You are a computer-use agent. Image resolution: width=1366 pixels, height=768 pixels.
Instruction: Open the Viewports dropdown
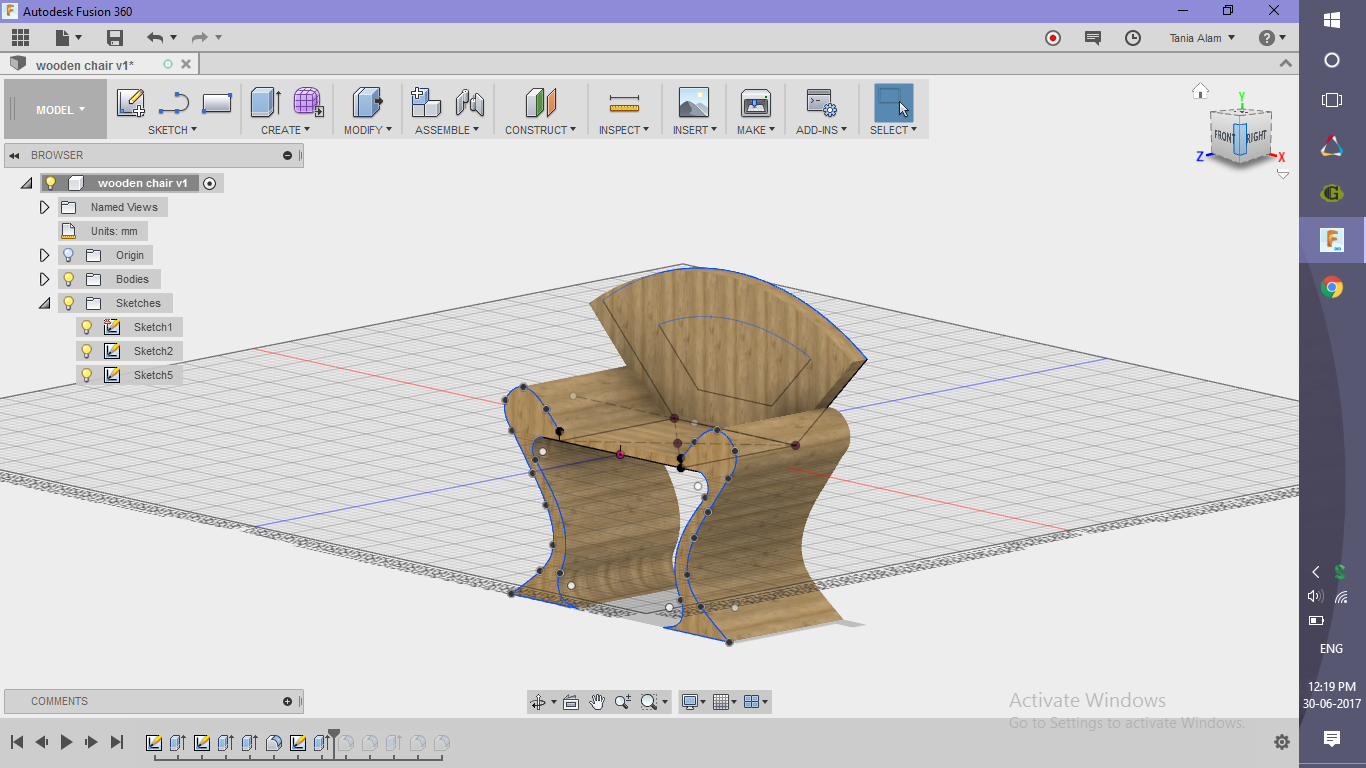[x=757, y=702]
